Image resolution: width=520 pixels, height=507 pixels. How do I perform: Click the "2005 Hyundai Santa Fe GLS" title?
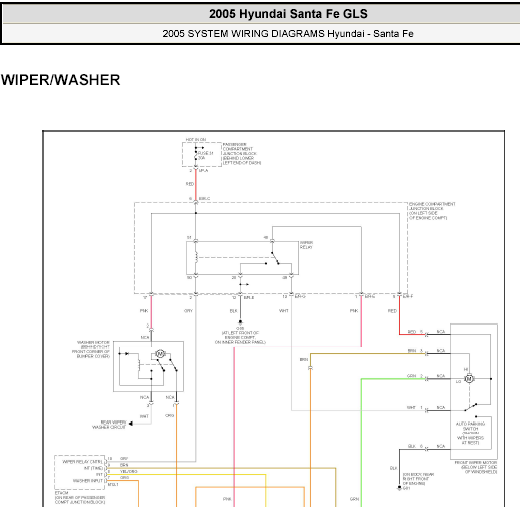pyautogui.click(x=288, y=14)
